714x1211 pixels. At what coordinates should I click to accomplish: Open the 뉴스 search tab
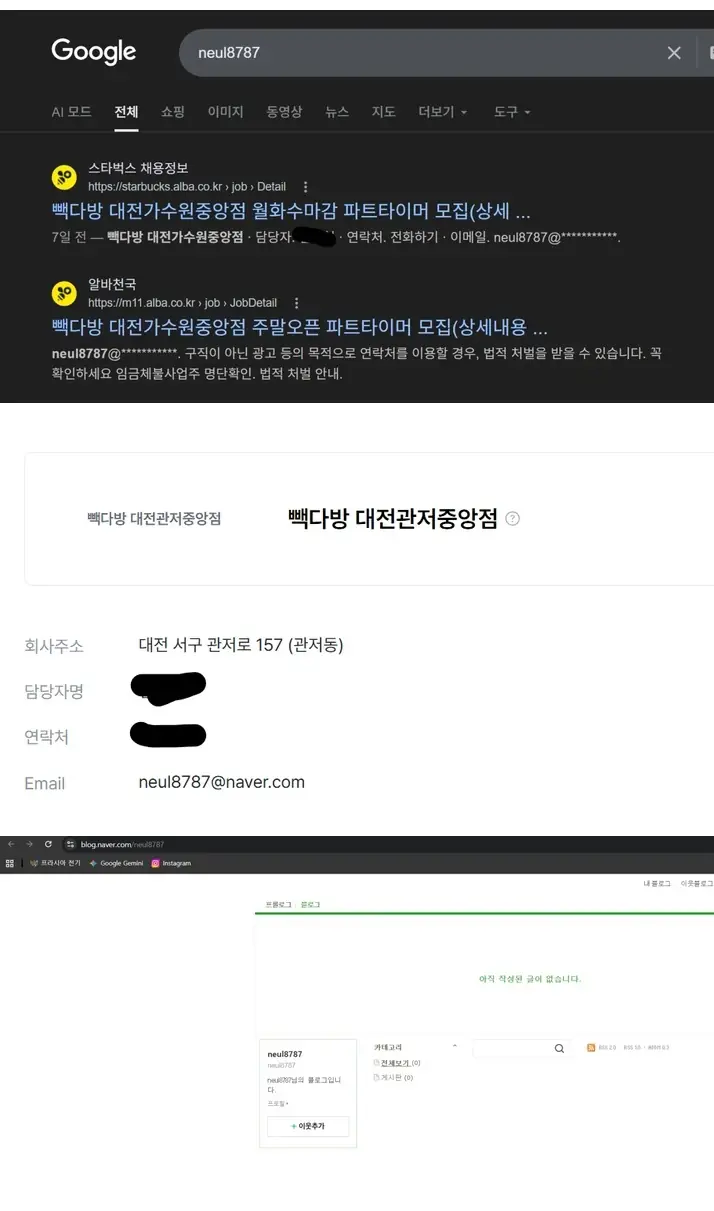[x=337, y=112]
